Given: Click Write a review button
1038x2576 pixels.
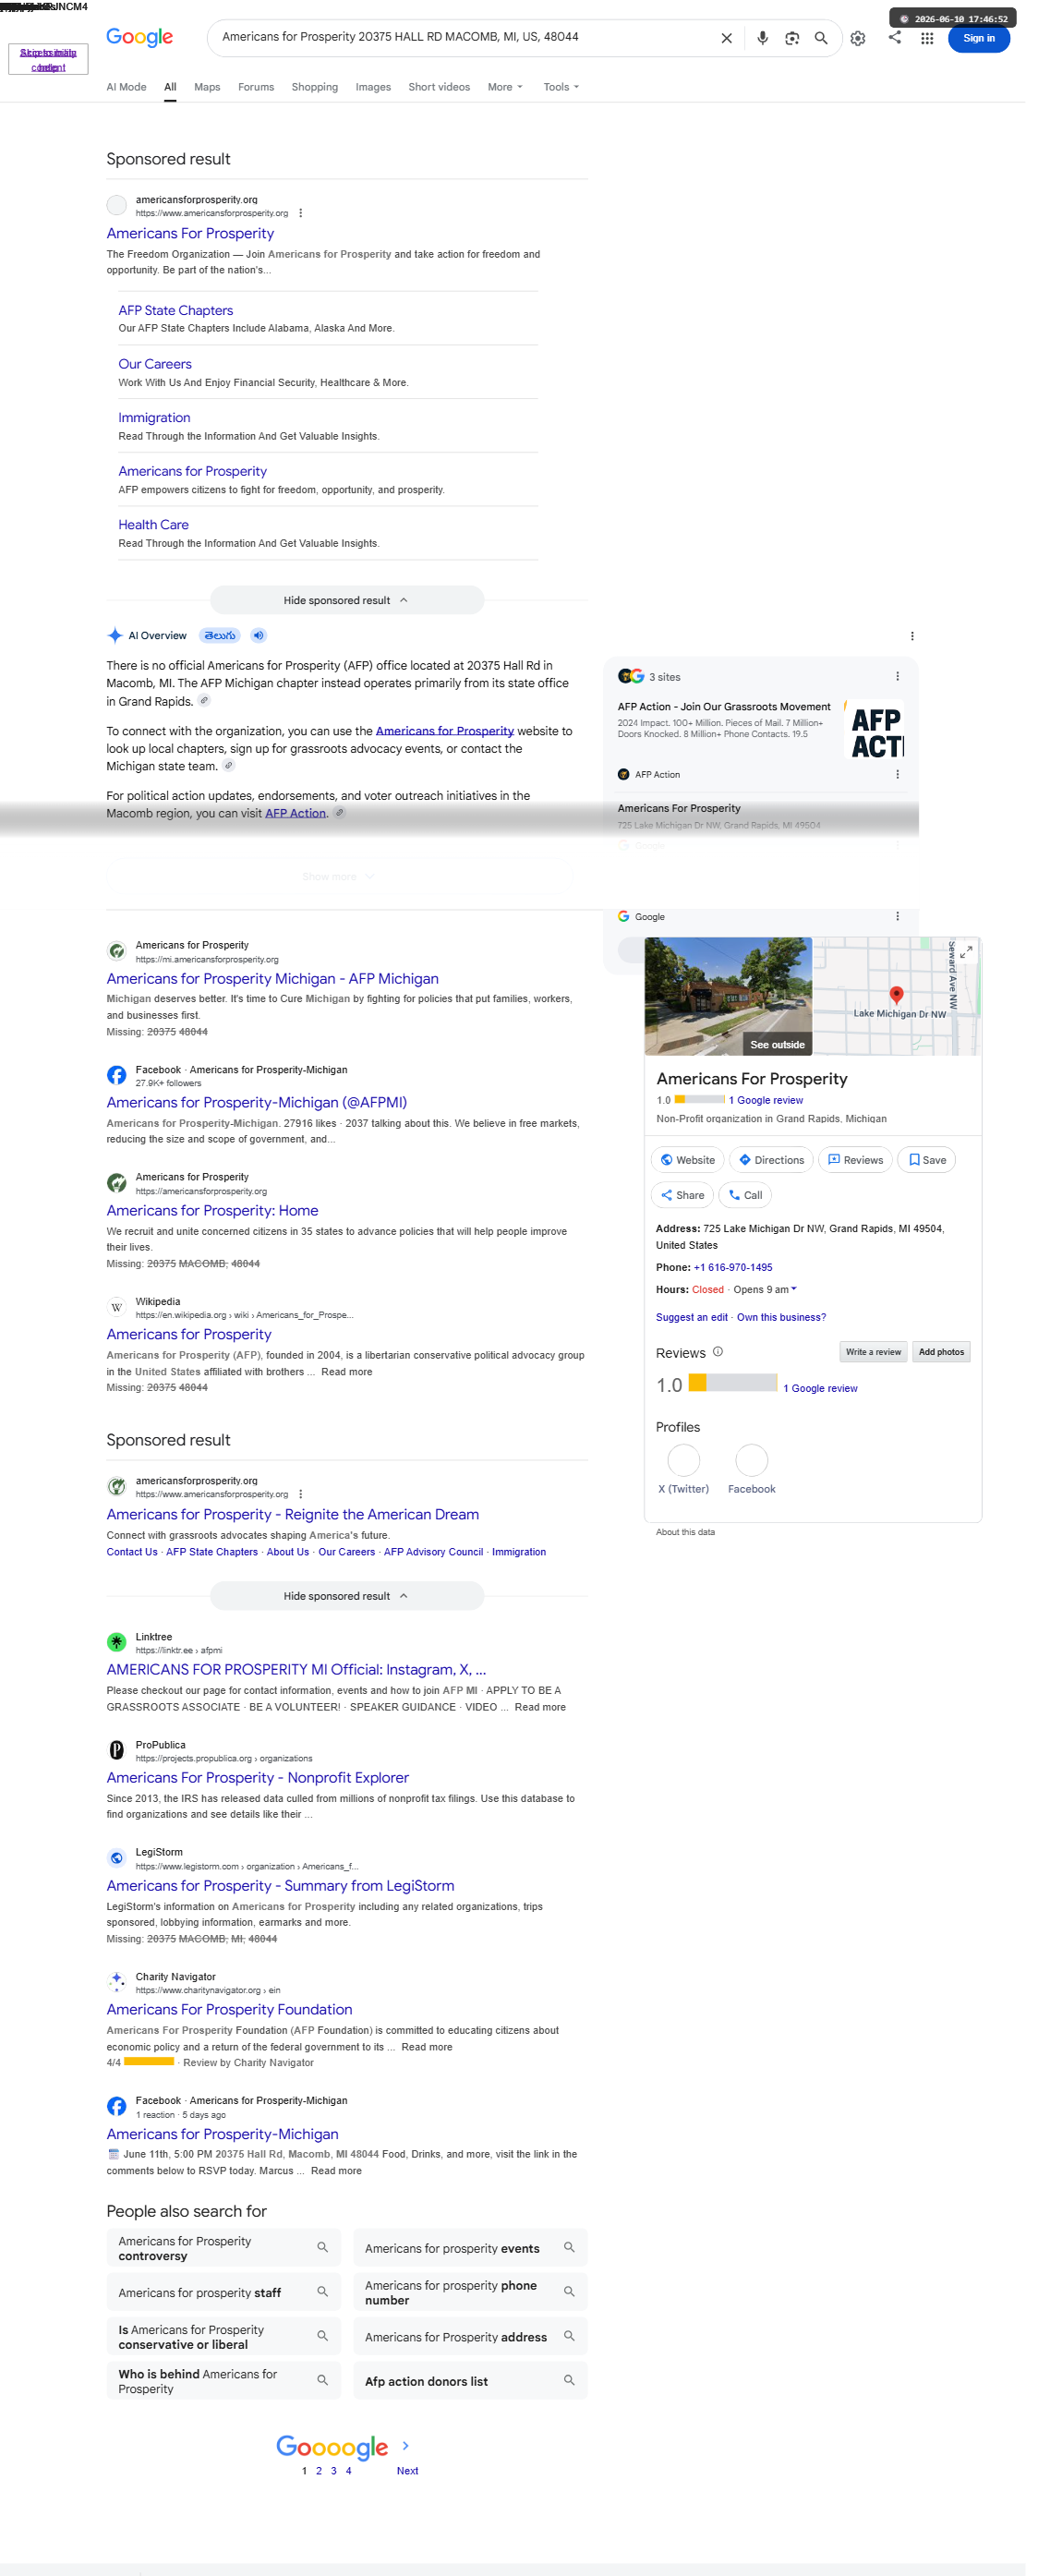Looking at the screenshot, I should (x=873, y=1352).
